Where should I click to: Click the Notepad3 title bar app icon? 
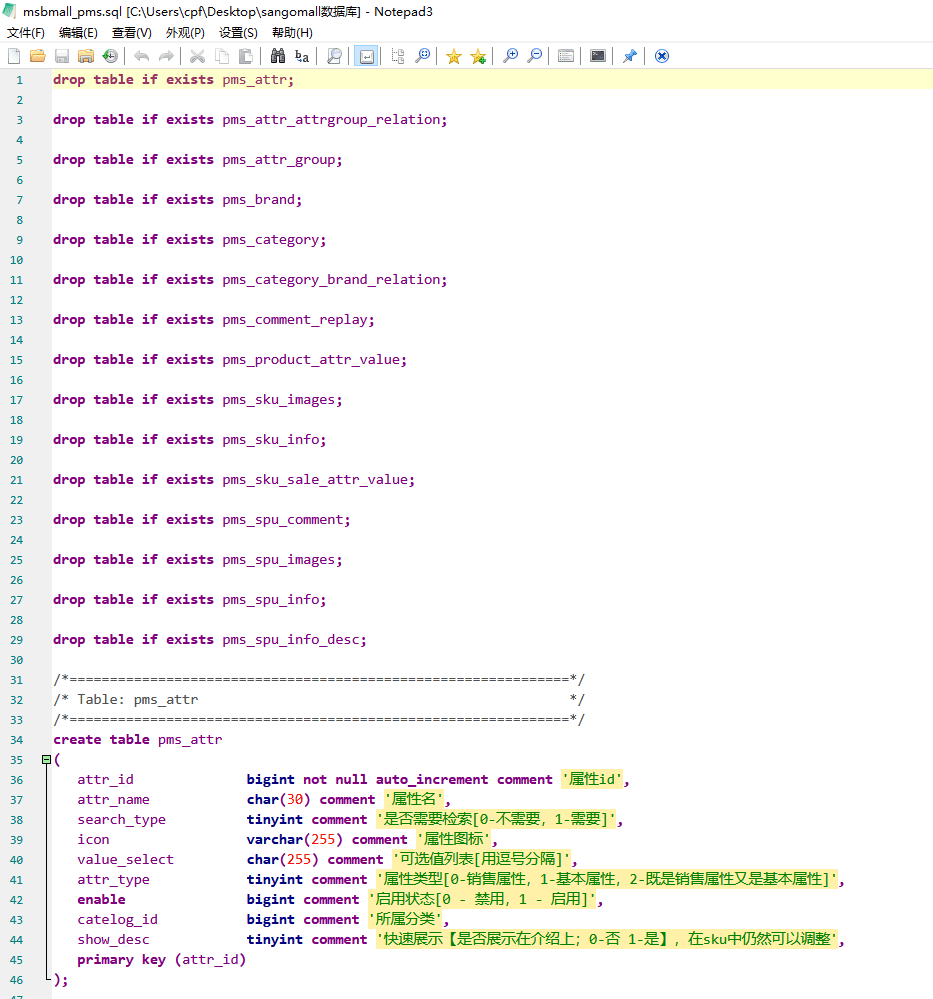pos(9,11)
